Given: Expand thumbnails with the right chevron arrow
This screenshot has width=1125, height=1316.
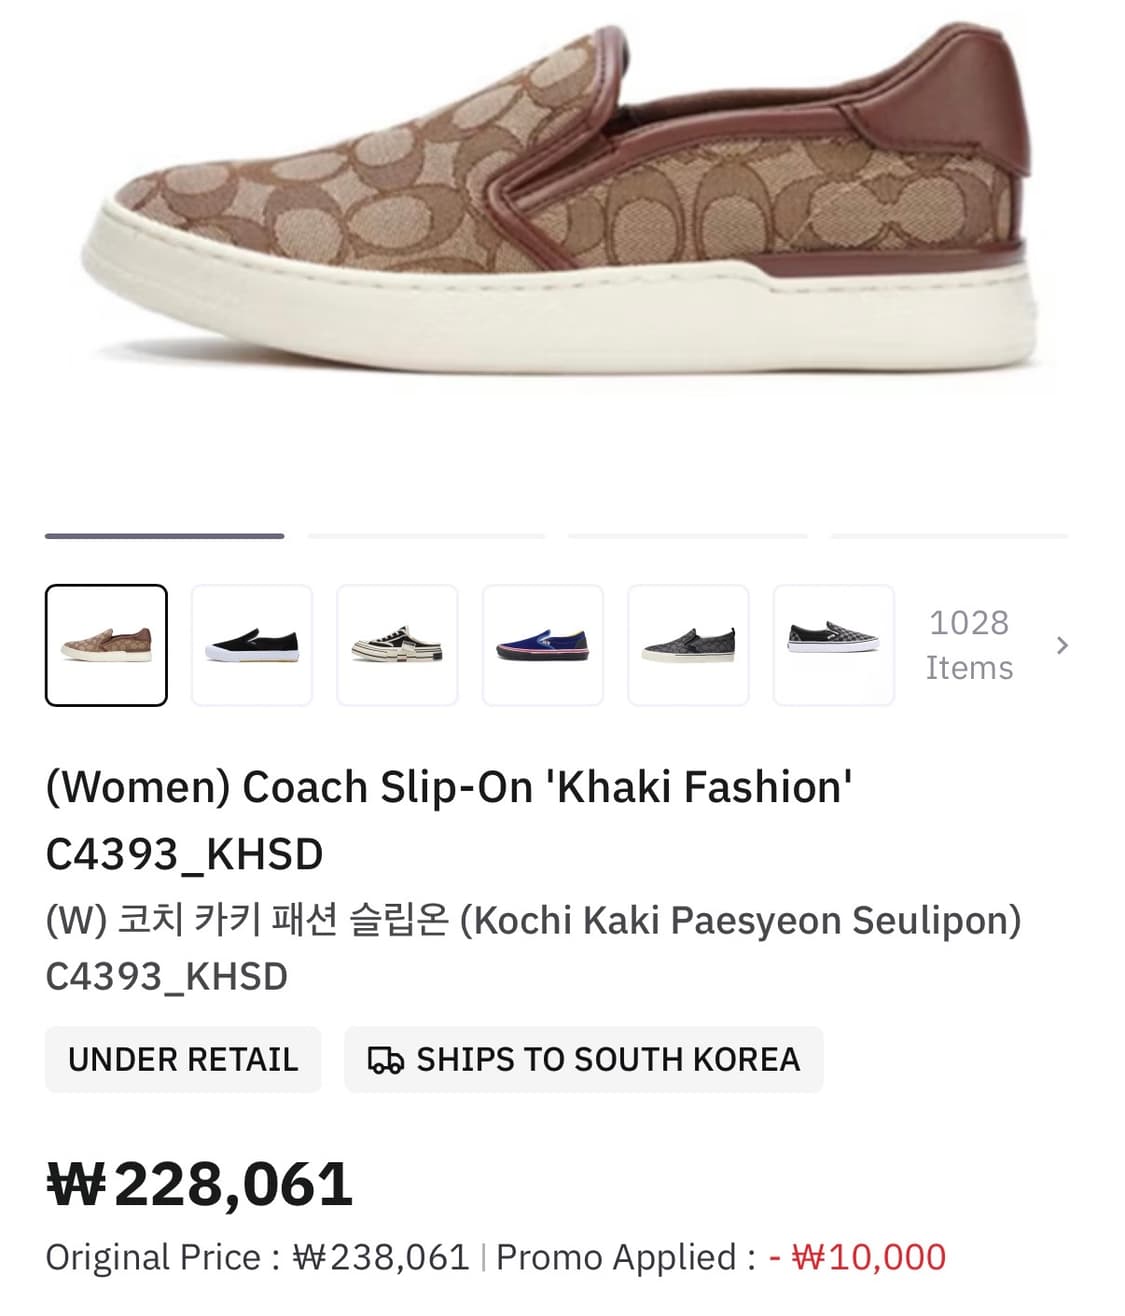Looking at the screenshot, I should tap(1062, 645).
